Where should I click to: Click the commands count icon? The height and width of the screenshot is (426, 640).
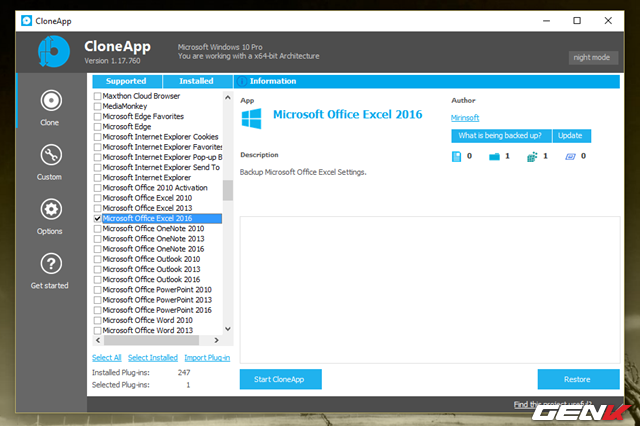[570, 156]
